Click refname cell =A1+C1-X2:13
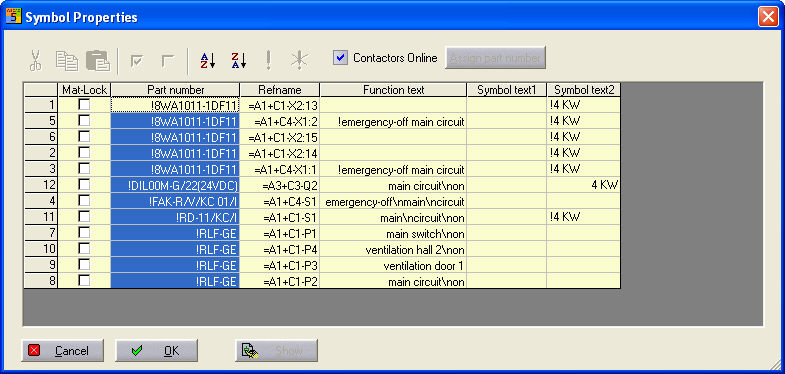 (x=280, y=105)
